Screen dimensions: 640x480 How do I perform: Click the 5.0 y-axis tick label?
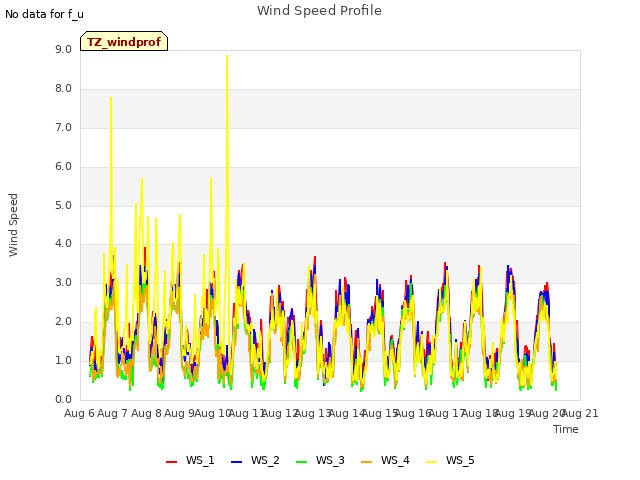63,205
